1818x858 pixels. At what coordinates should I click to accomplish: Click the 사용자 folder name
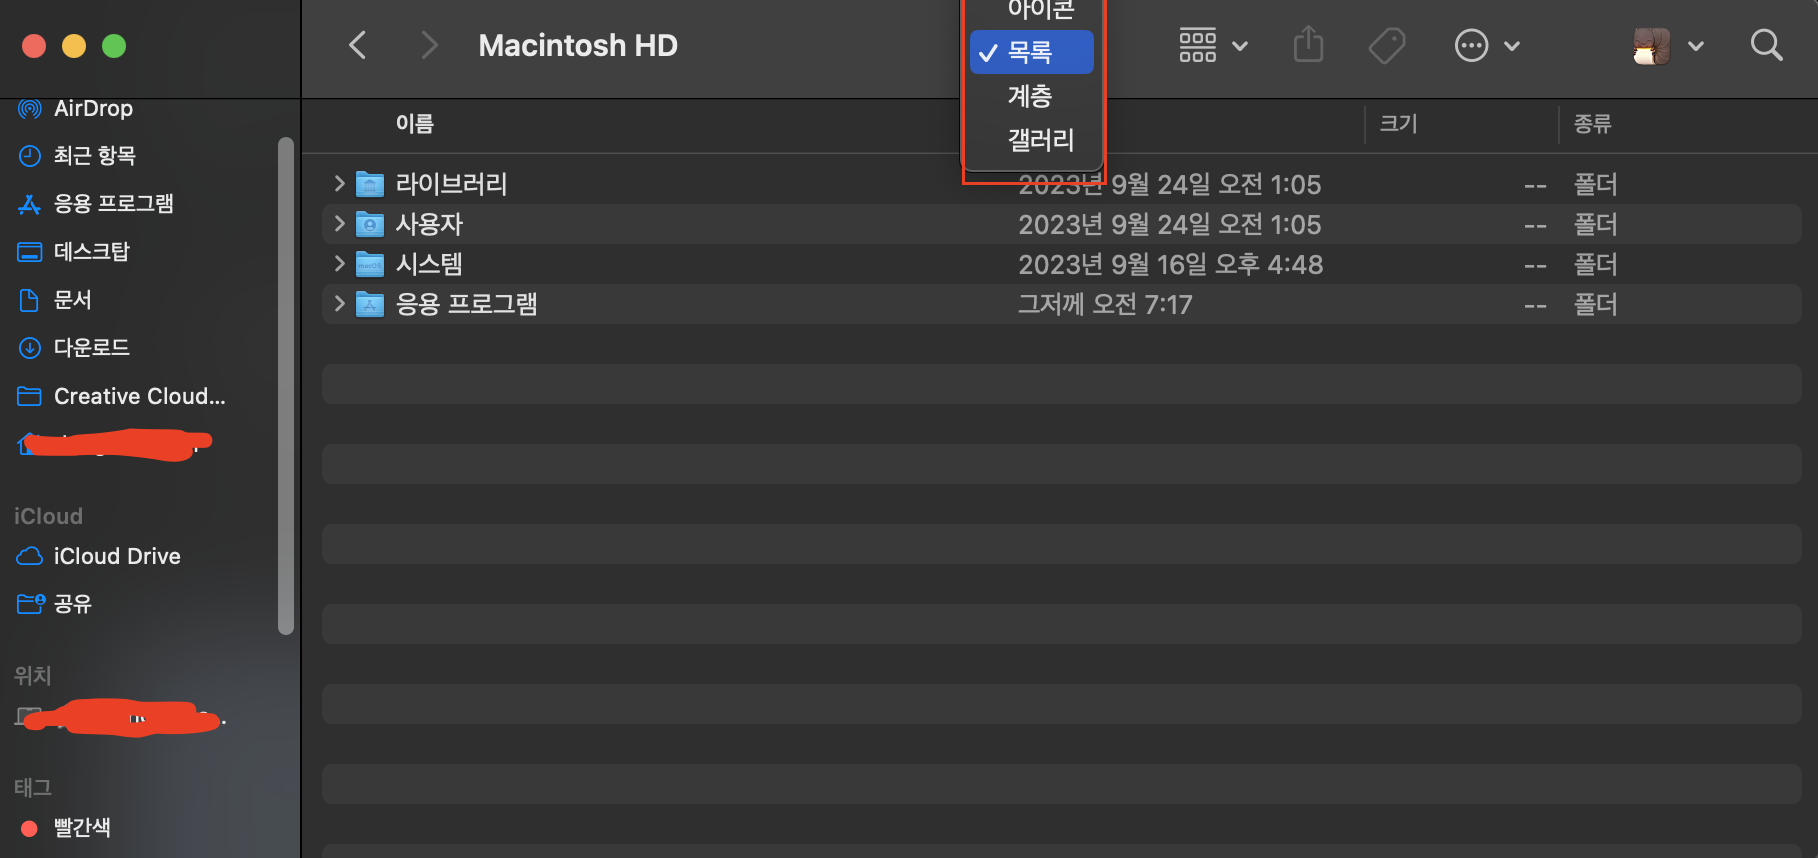coord(429,224)
